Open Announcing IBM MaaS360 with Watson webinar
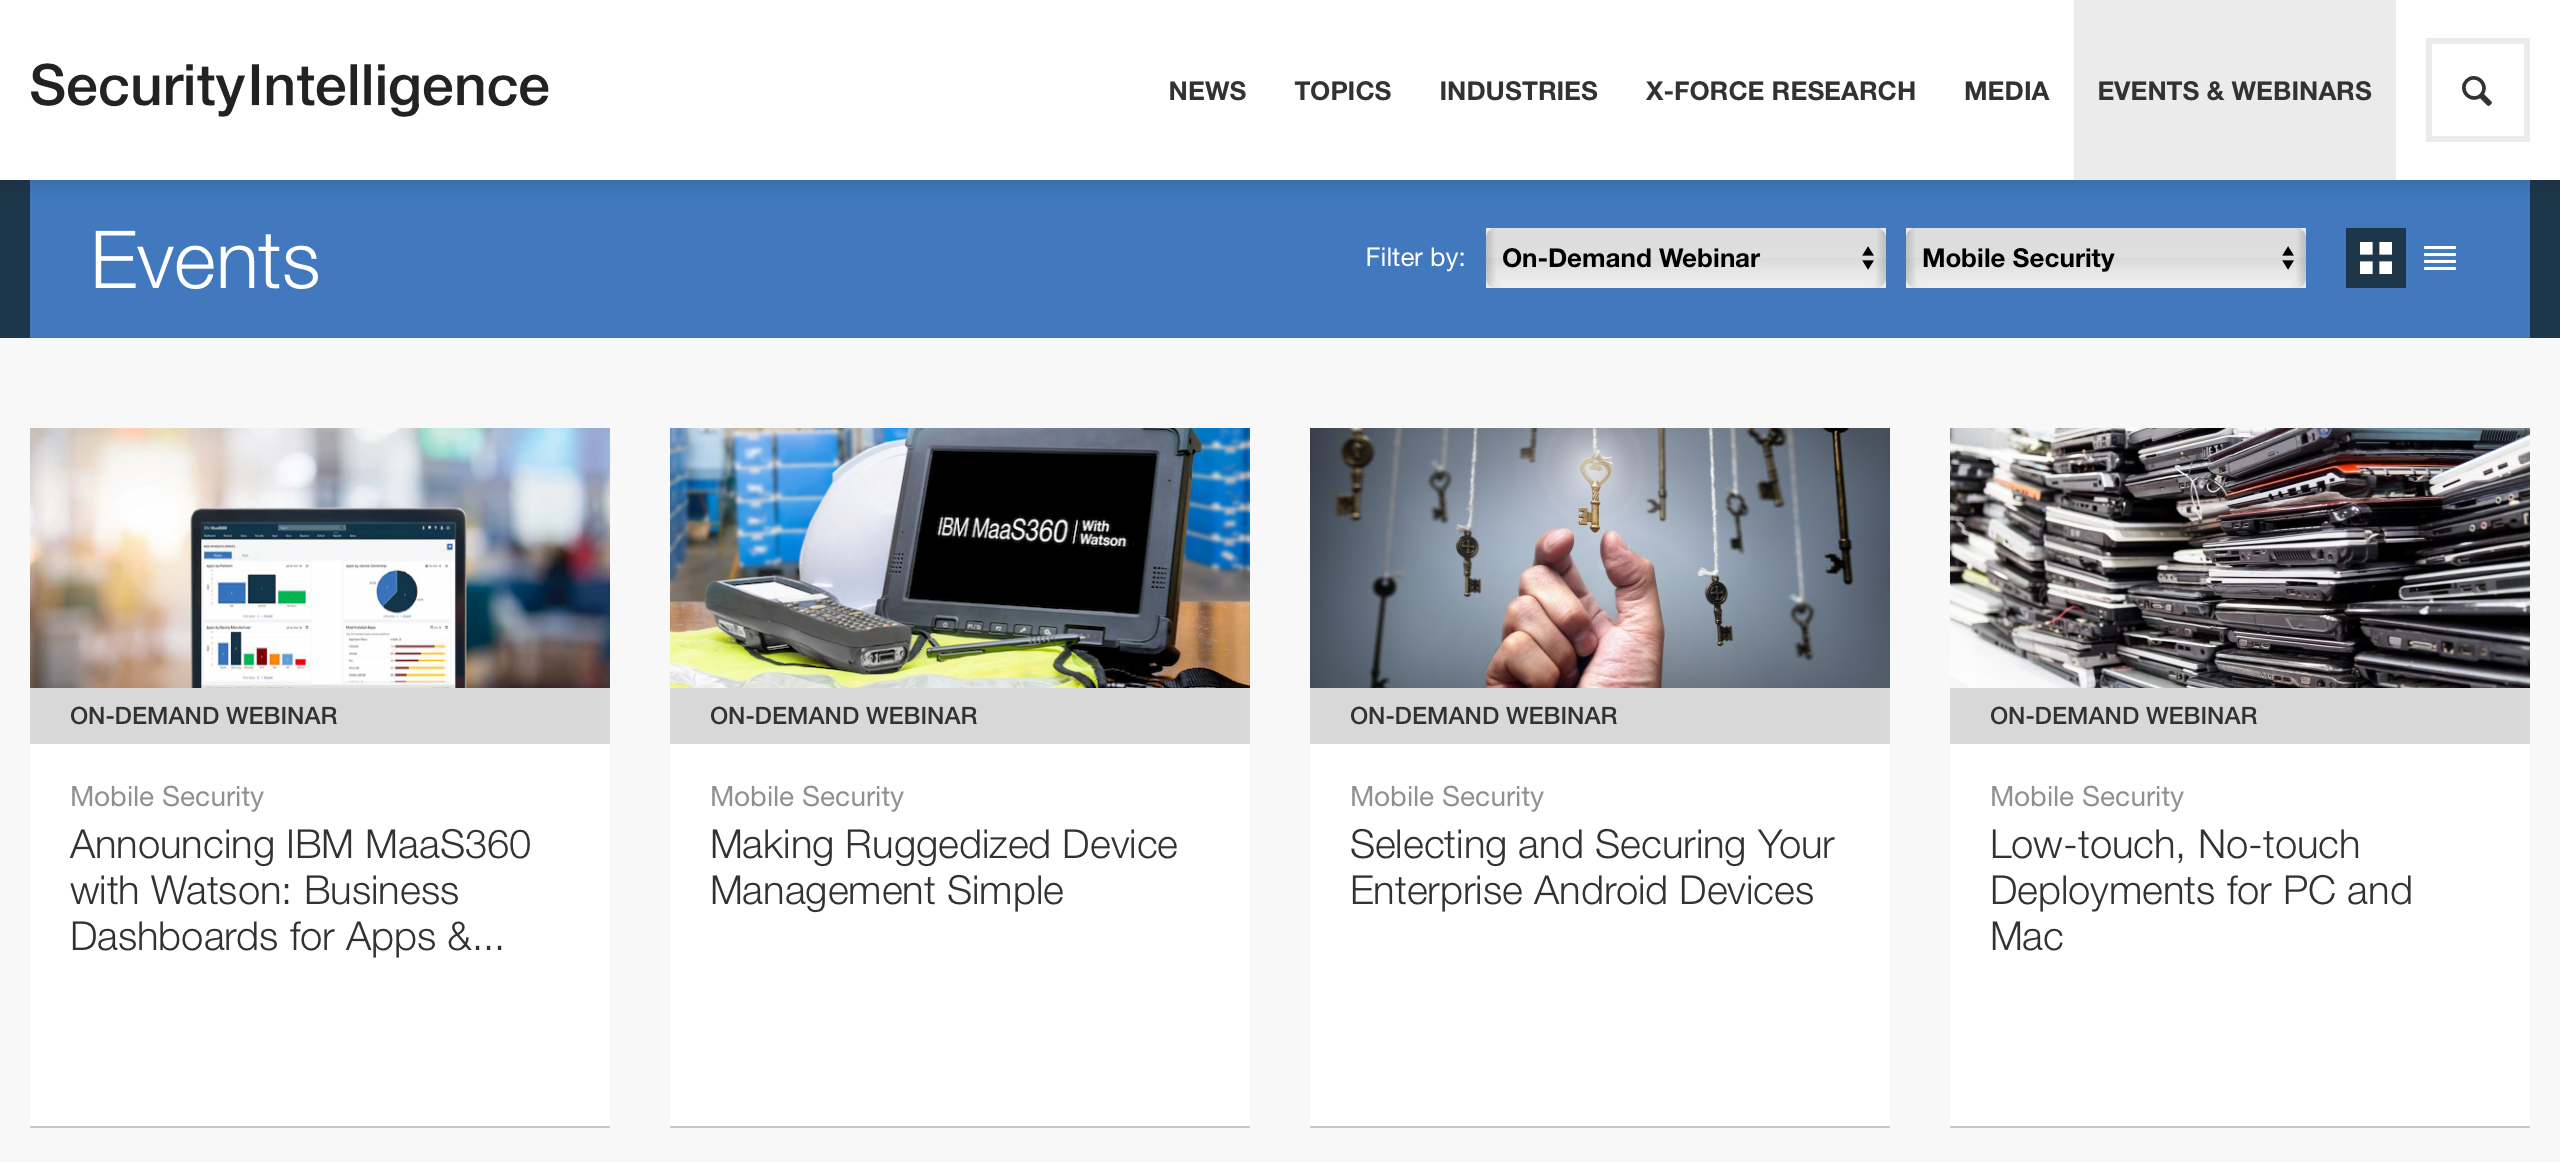 [x=300, y=891]
